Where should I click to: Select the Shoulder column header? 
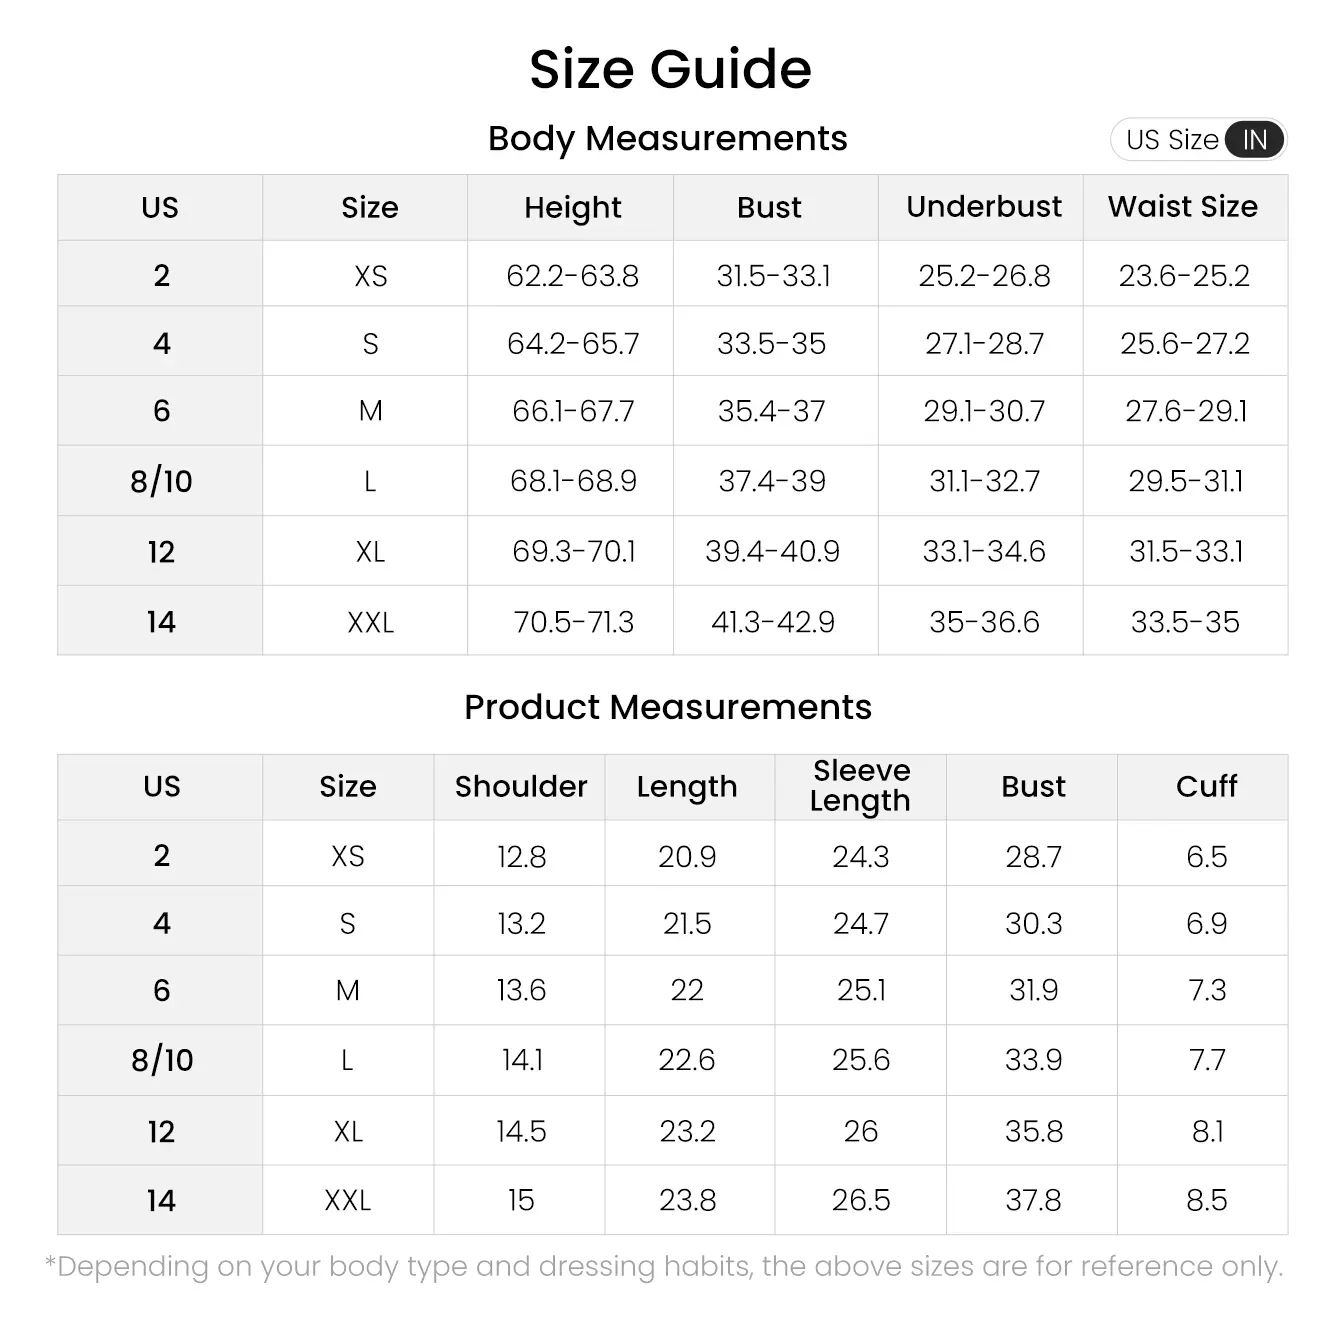pyautogui.click(x=521, y=787)
